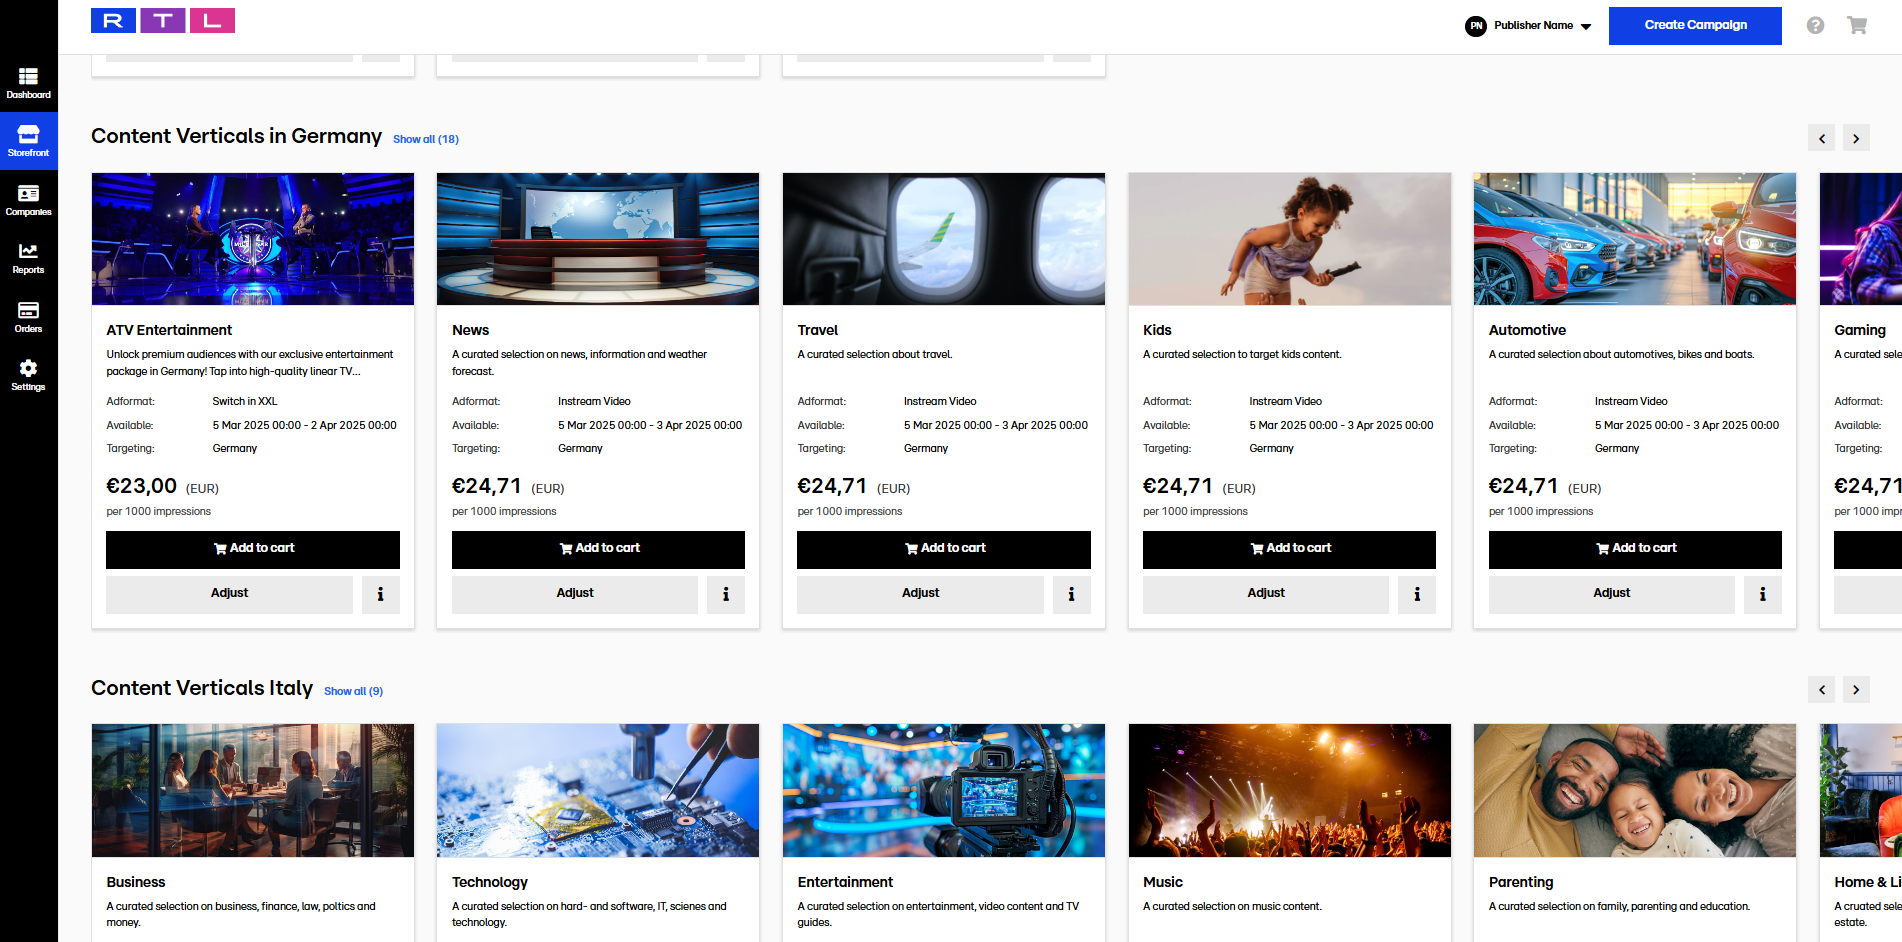
Task: Open the Reports section in sidebar
Action: point(28,258)
